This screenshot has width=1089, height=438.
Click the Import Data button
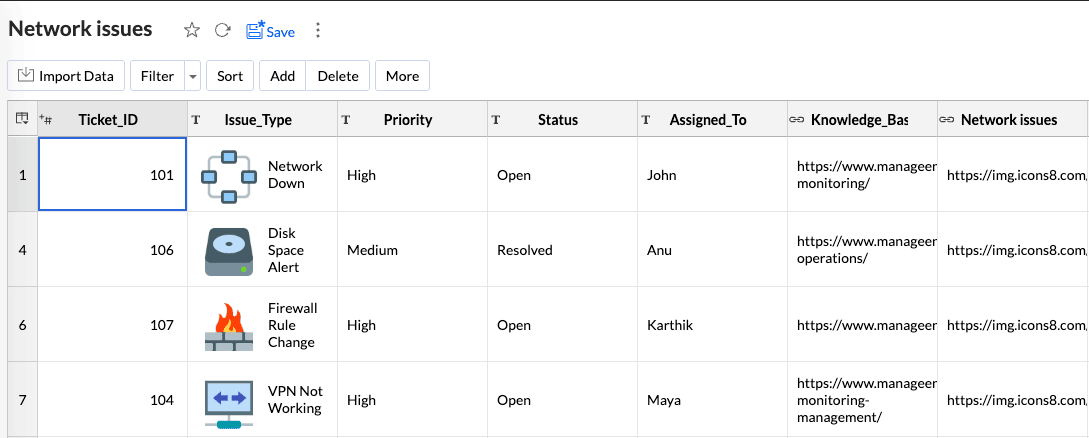point(66,76)
